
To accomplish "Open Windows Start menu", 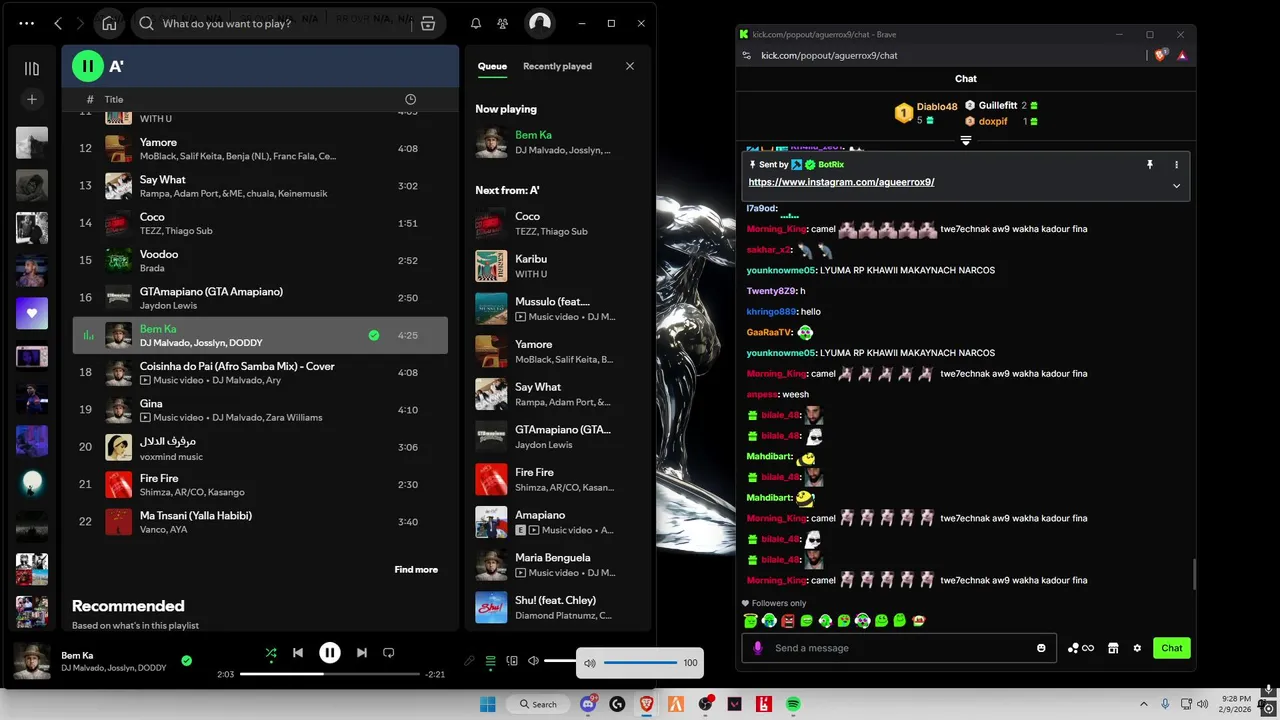I will (488, 704).
